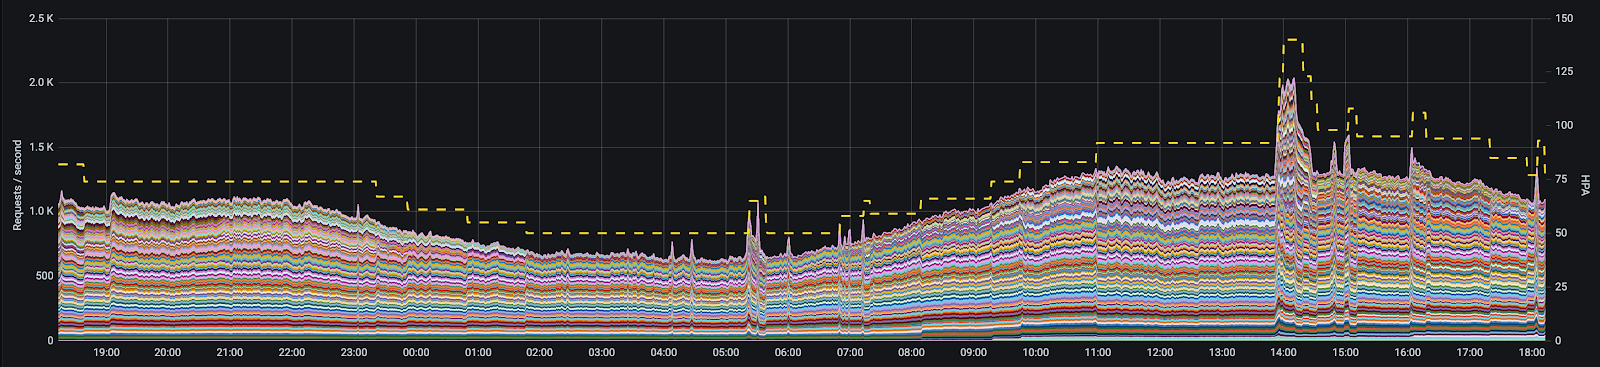Click the 05:00 time axis label
Screen dimensions: 1600x367
coord(726,353)
